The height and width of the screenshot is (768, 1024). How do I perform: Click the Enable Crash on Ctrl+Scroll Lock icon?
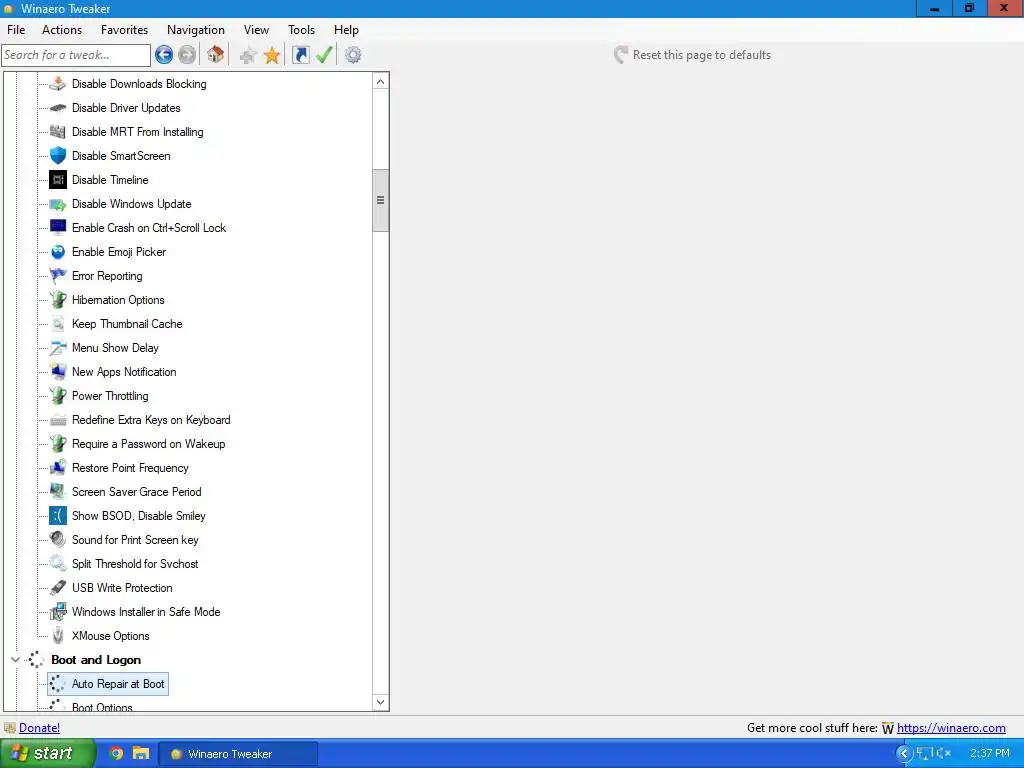coord(57,227)
